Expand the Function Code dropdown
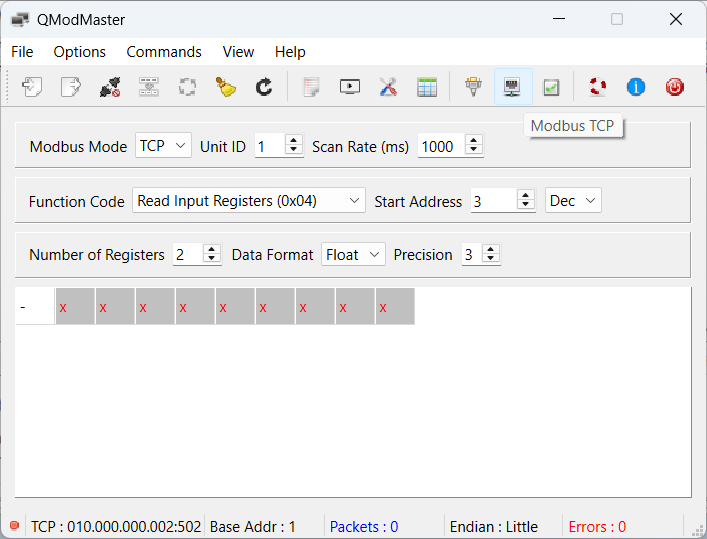This screenshot has width=707, height=539. click(248, 200)
